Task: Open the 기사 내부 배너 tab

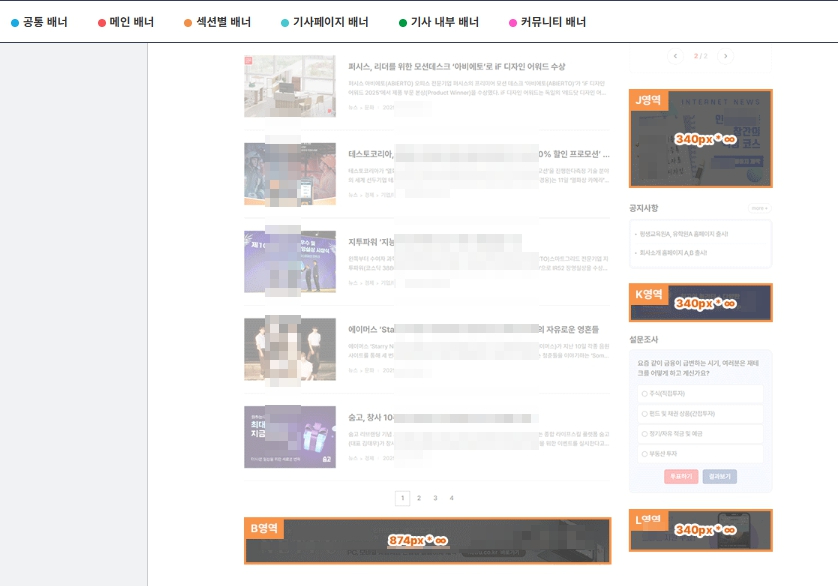Action: (439, 22)
